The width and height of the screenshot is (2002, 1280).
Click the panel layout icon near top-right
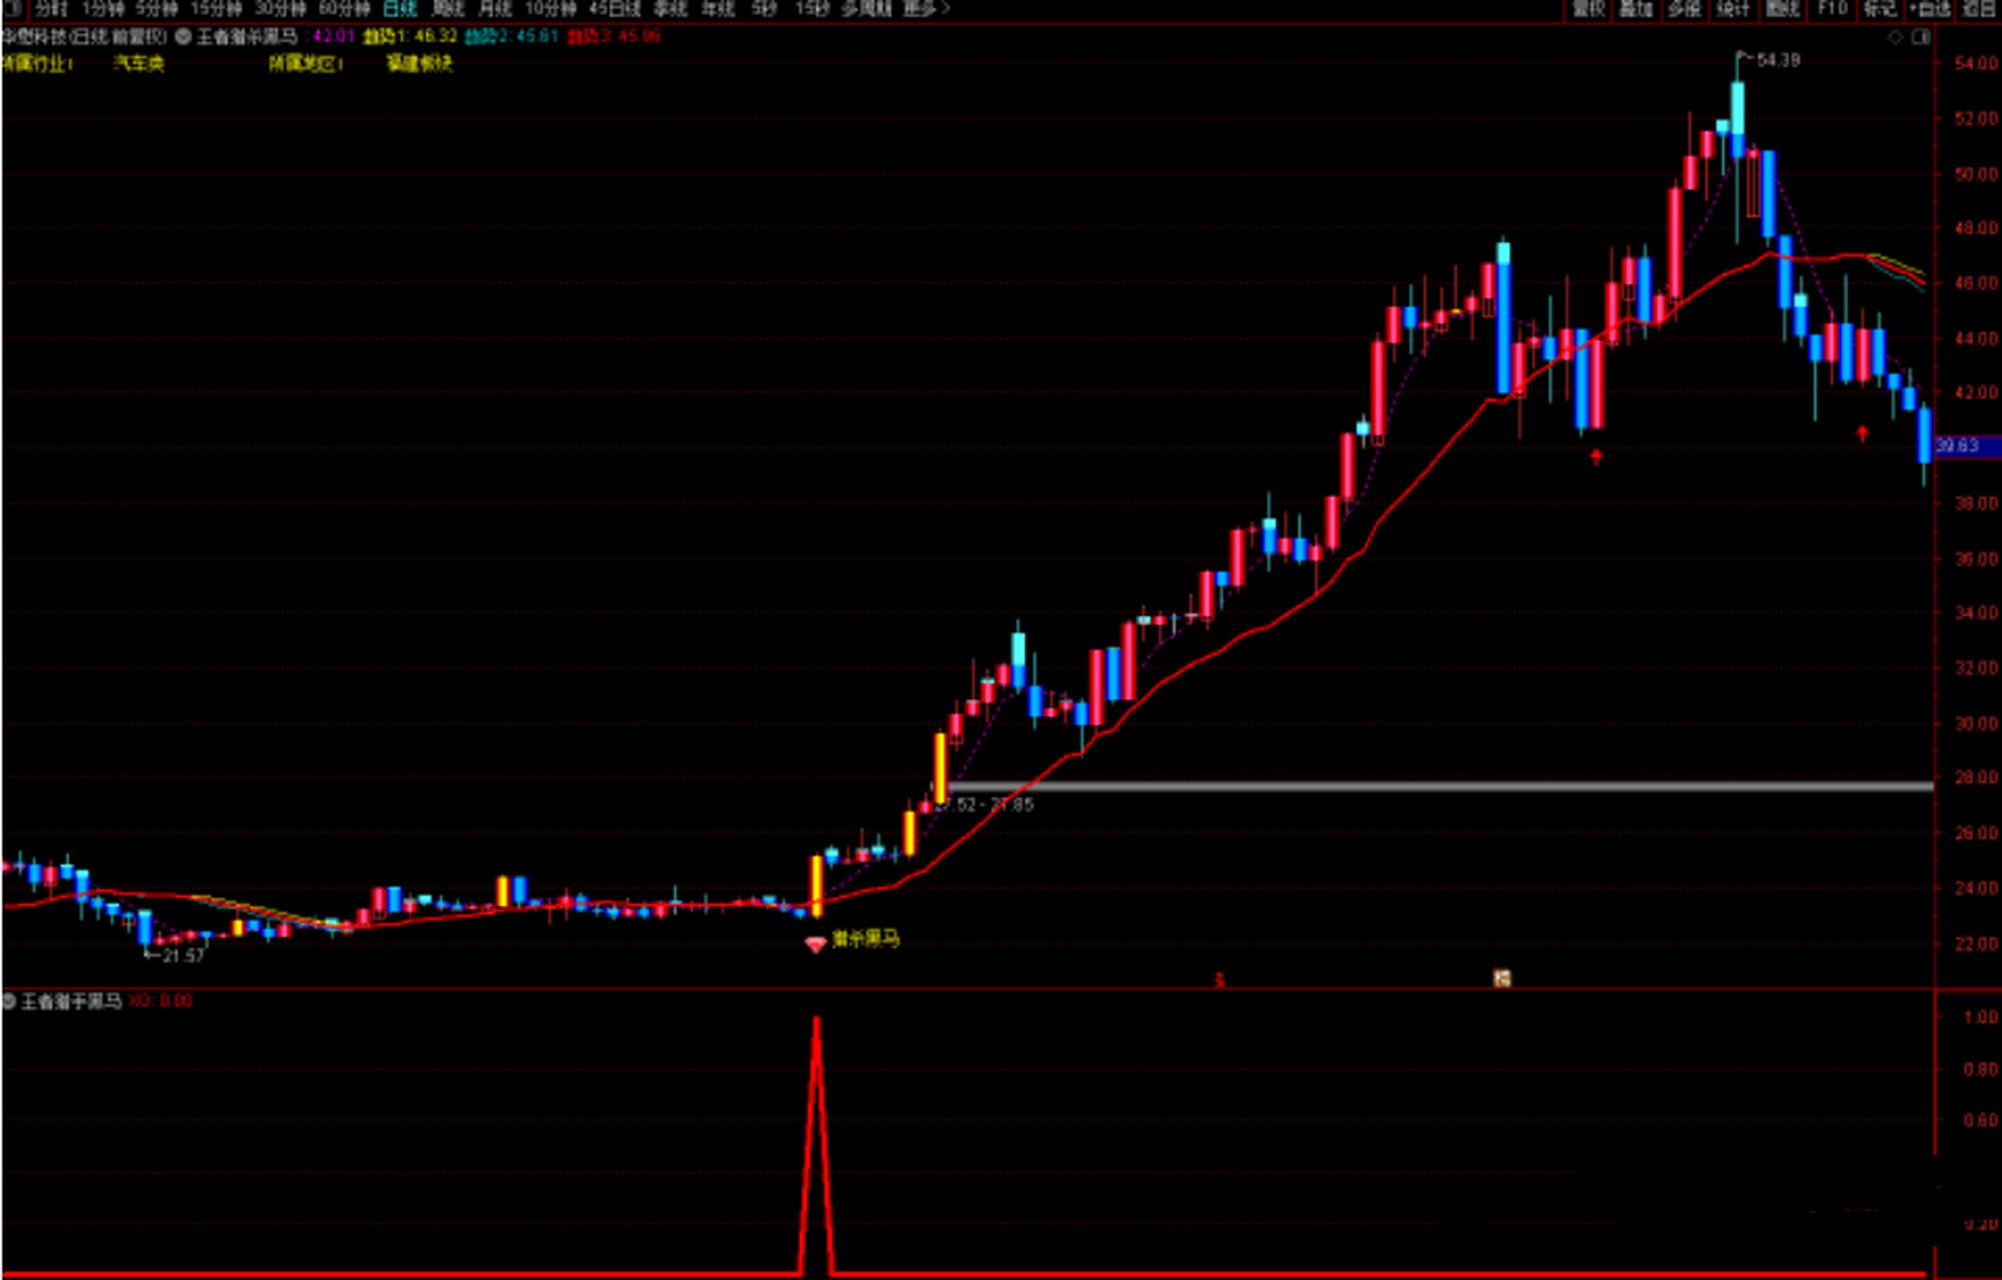[1920, 37]
